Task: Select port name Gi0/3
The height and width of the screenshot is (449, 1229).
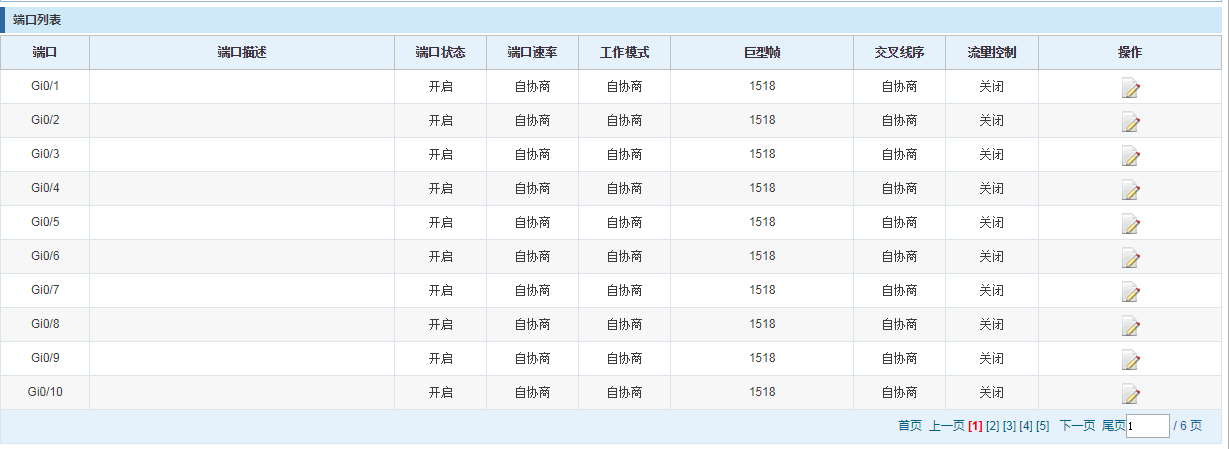Action: point(45,154)
